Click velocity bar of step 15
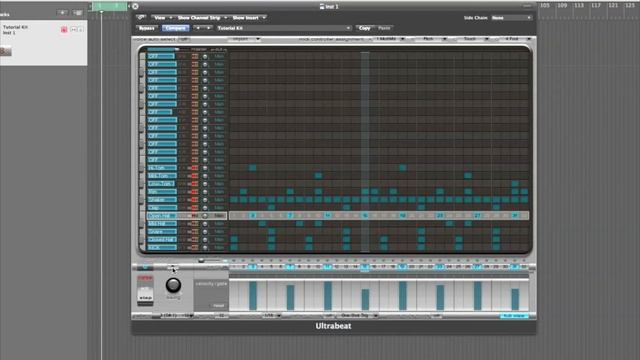640x360 pixels. pos(365,300)
